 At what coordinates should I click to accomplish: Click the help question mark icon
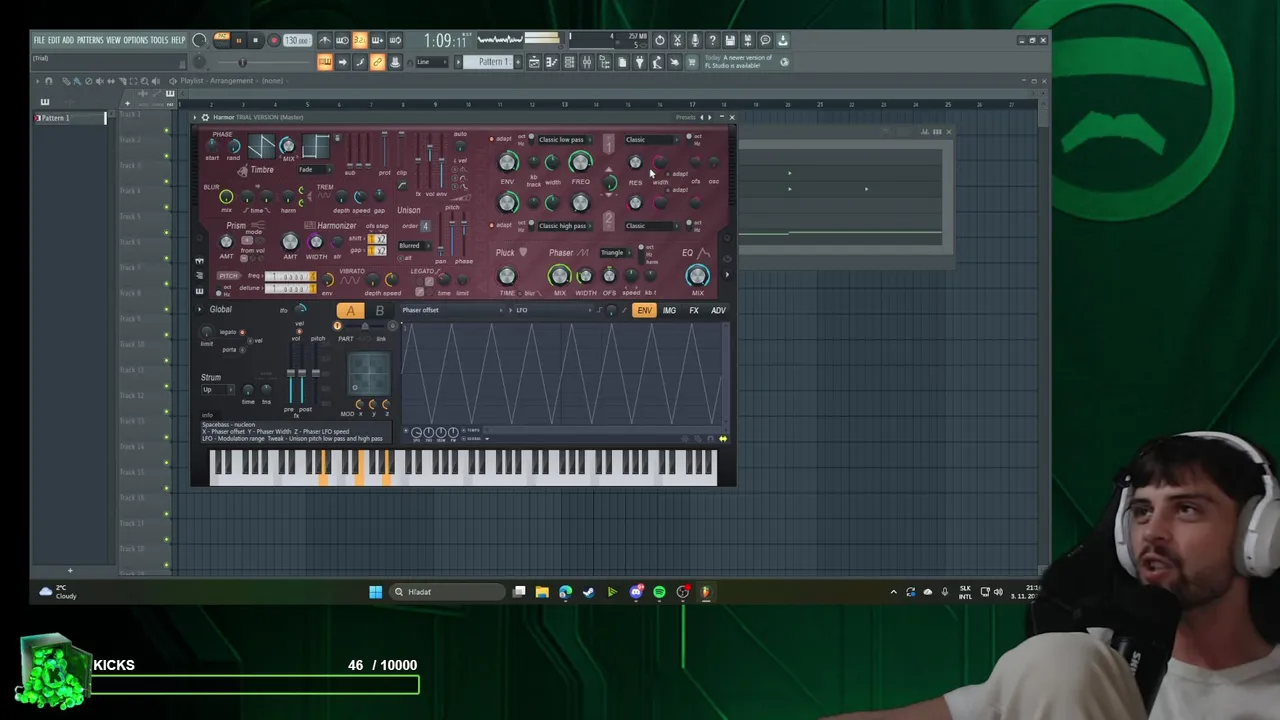712,40
